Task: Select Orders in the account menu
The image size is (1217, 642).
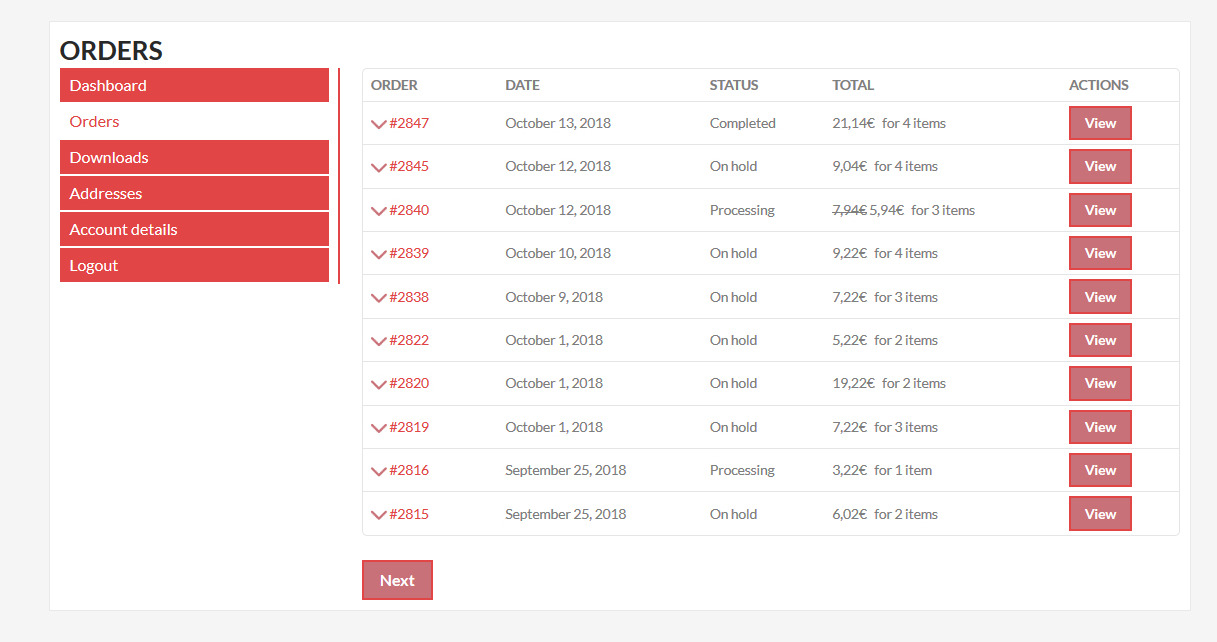Action: tap(94, 121)
